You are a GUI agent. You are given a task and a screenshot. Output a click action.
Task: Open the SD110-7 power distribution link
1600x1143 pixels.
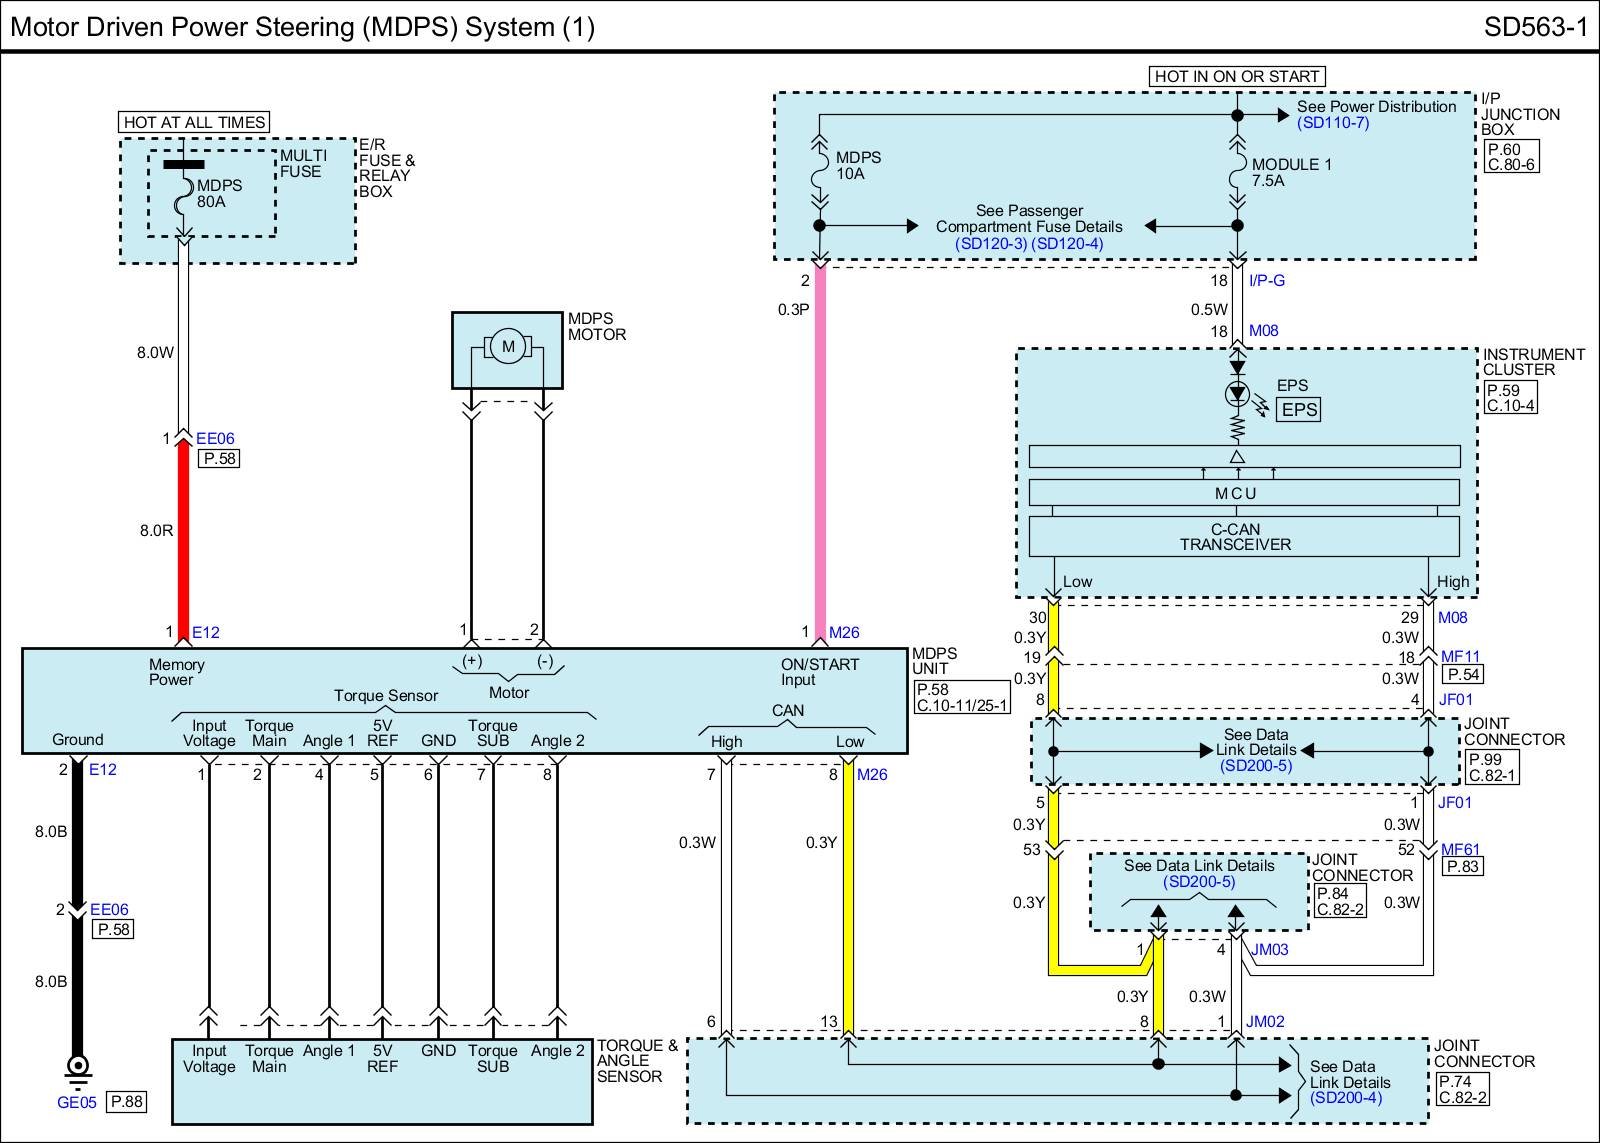(1333, 123)
